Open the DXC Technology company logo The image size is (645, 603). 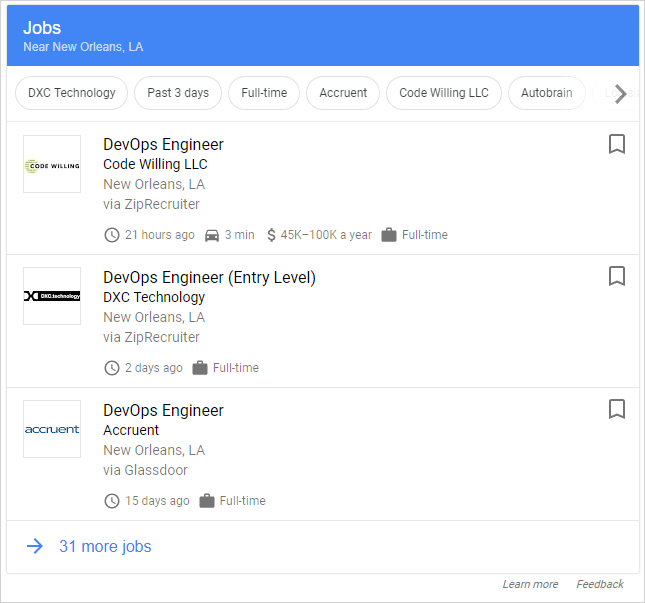pyautogui.click(x=52, y=296)
